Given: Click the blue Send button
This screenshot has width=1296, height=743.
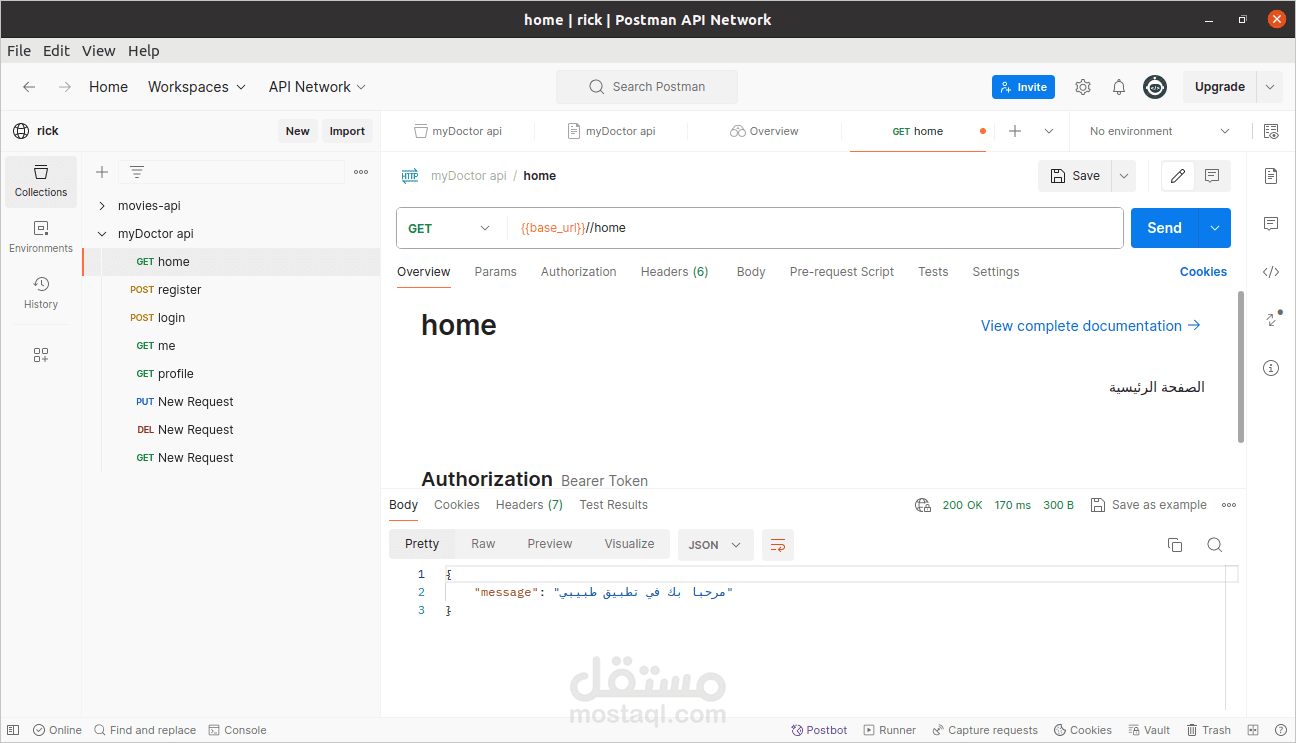Looking at the screenshot, I should [x=1165, y=228].
